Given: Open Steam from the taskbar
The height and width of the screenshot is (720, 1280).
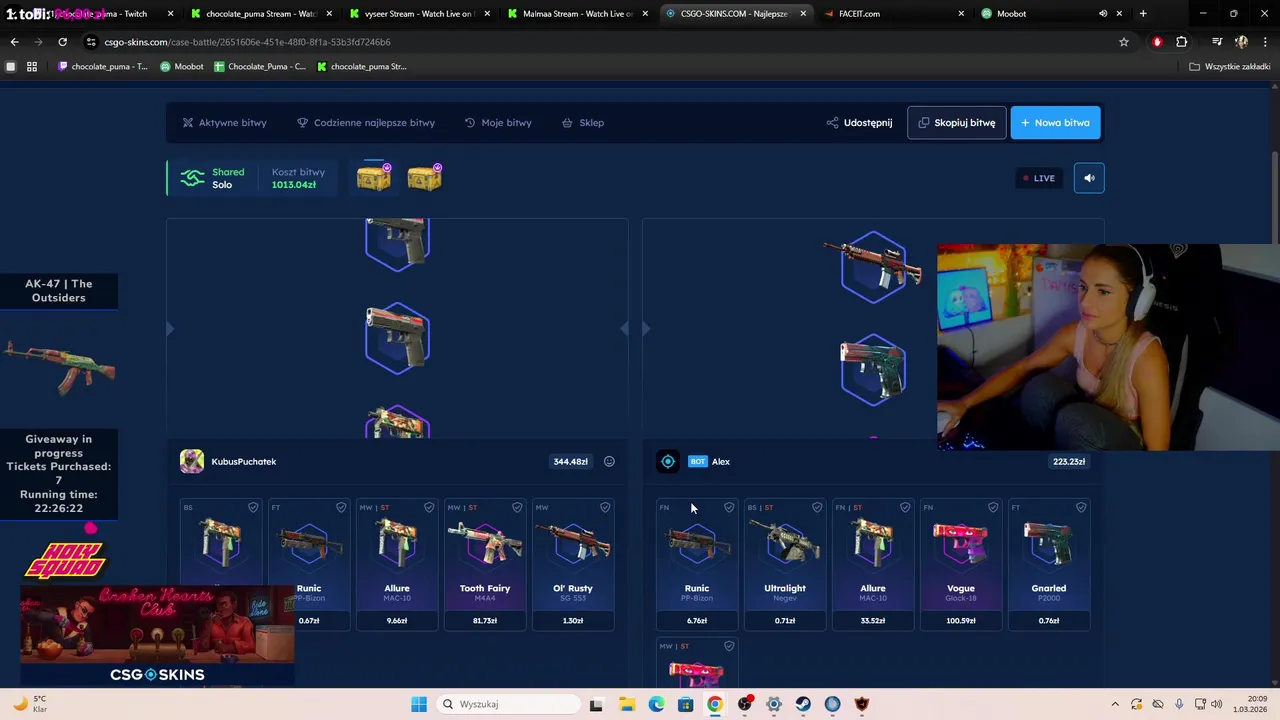Looking at the screenshot, I should pos(803,704).
